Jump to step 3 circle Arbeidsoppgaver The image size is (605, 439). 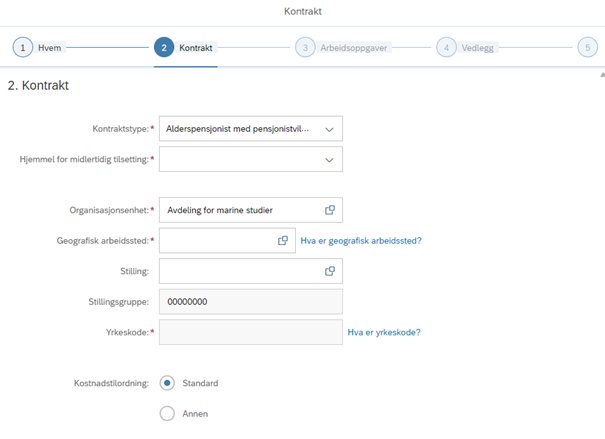point(305,47)
